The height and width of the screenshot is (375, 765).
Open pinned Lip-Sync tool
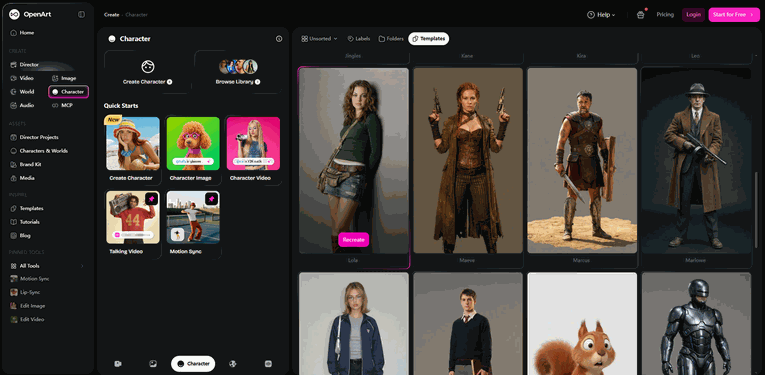[25, 292]
